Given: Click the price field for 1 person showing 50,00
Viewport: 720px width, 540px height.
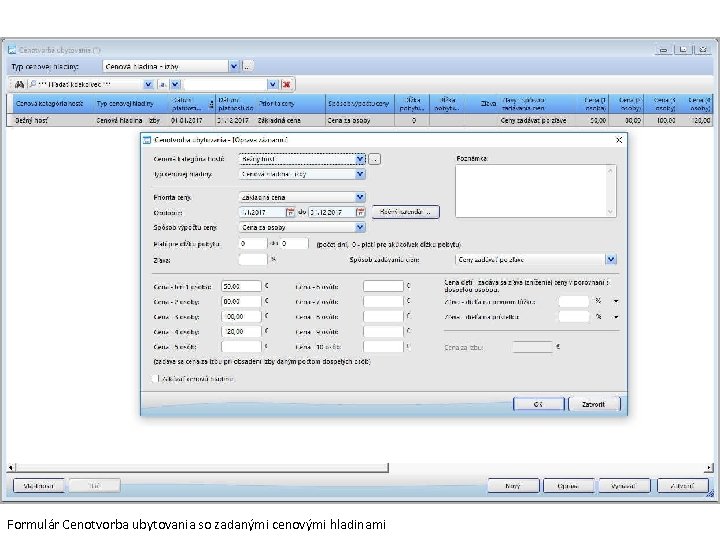Looking at the screenshot, I should pyautogui.click(x=241, y=286).
